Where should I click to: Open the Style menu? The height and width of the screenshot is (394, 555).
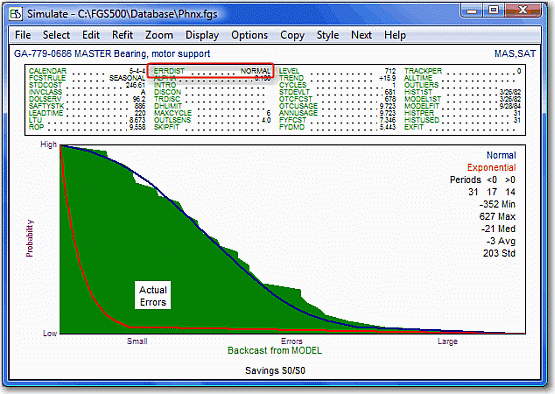[328, 35]
